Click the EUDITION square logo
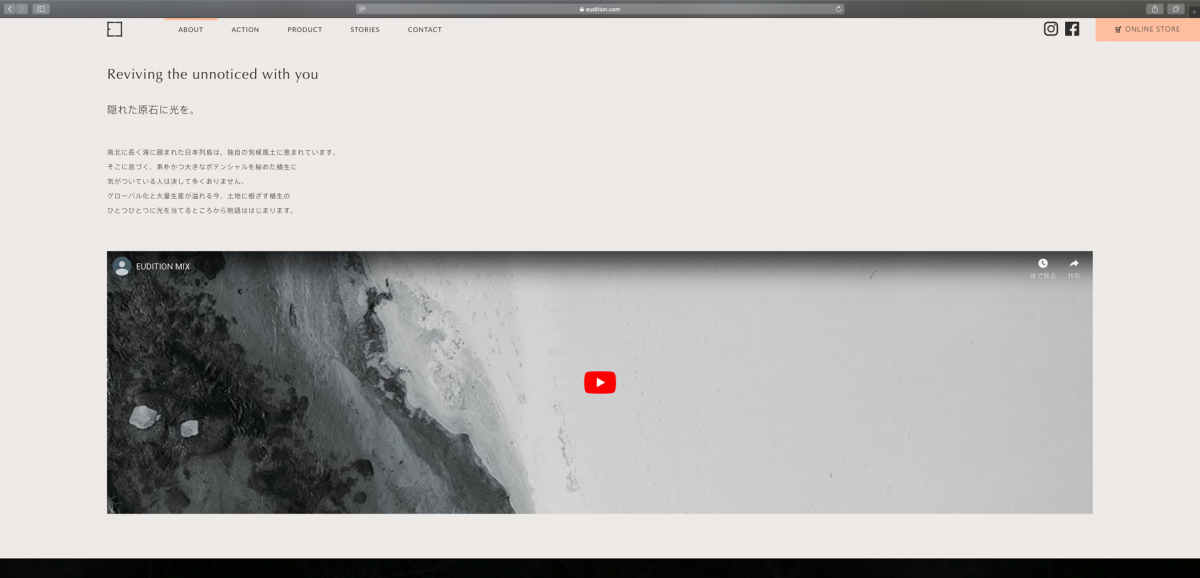This screenshot has height=578, width=1200. 115,29
